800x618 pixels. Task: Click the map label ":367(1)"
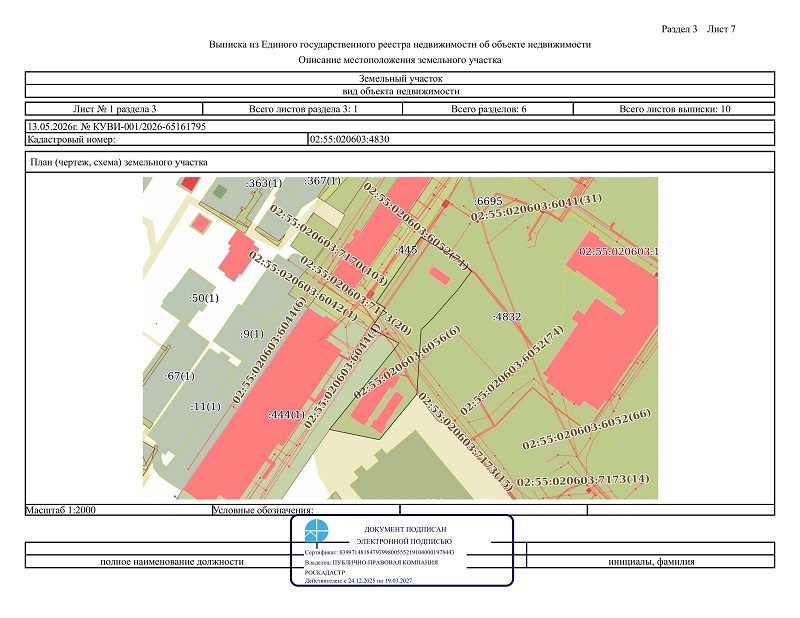[322, 181]
